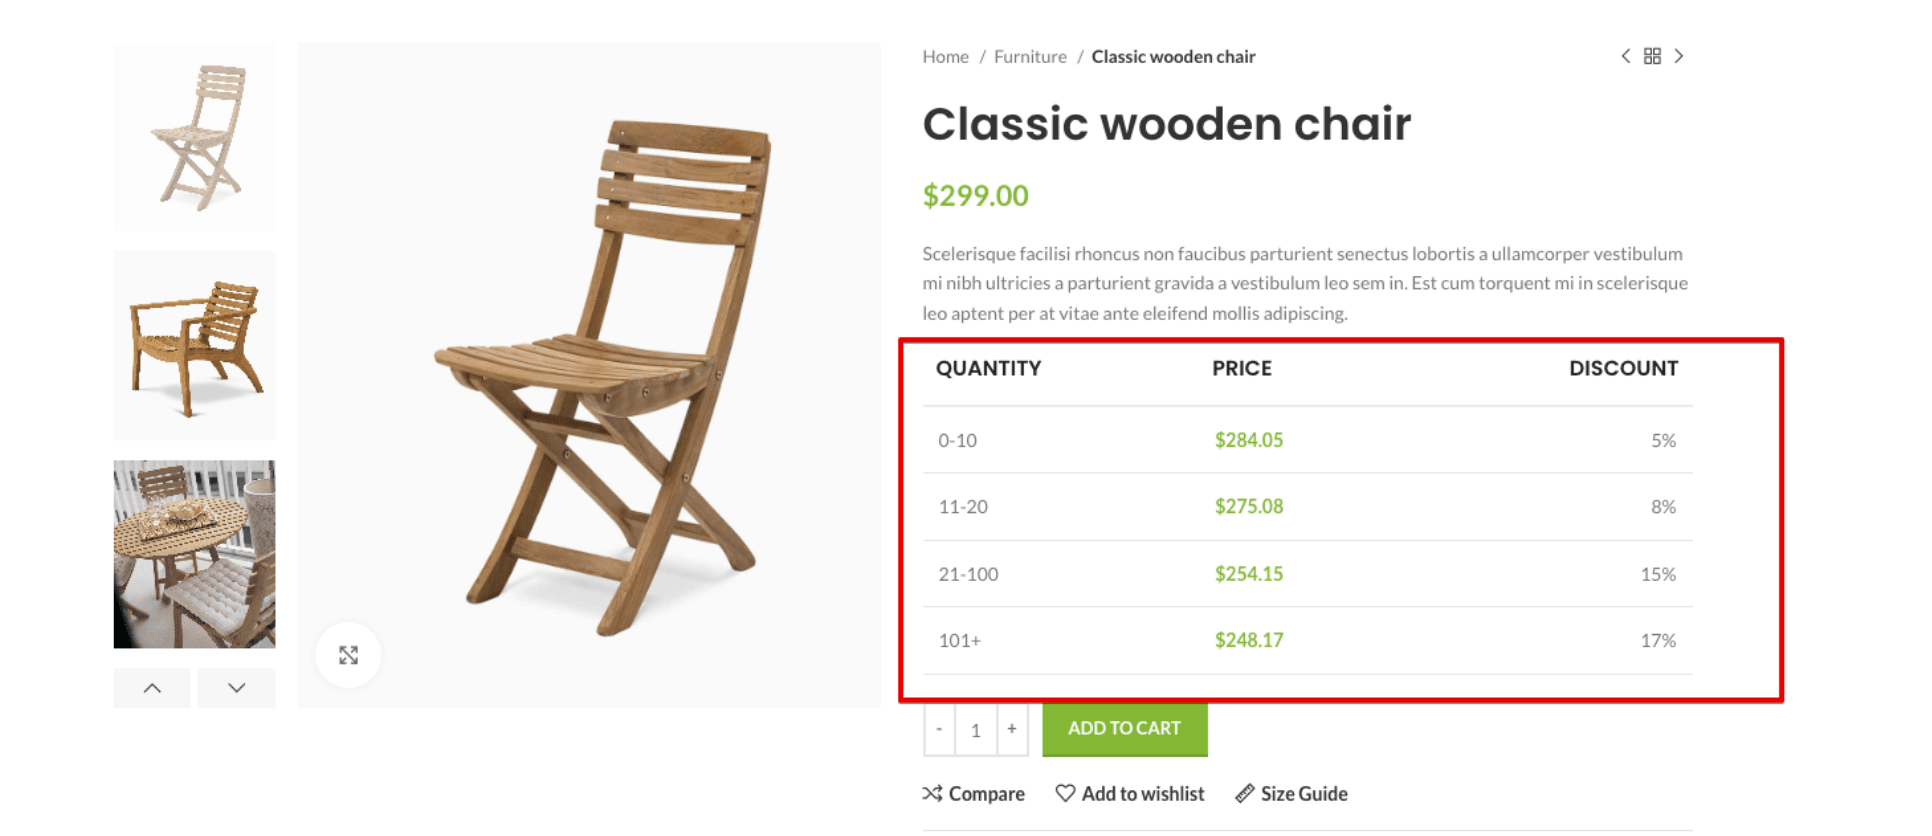
Task: Go to the Home breadcrumb
Action: click(x=945, y=57)
